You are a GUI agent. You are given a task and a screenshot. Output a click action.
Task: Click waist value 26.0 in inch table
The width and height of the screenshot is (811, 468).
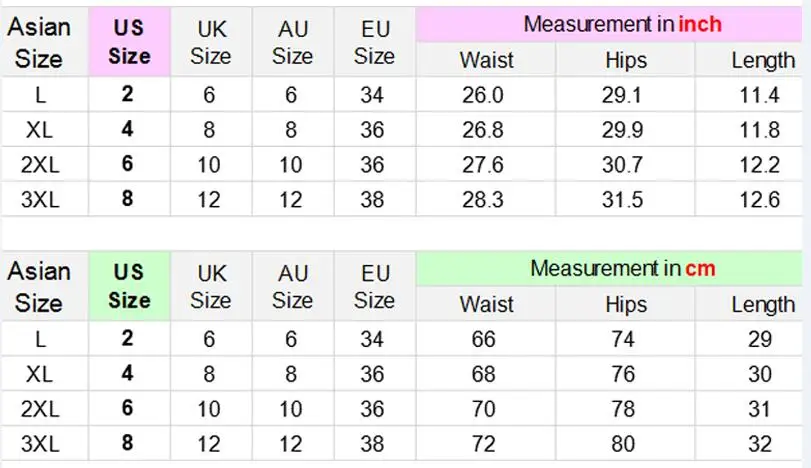click(x=483, y=95)
